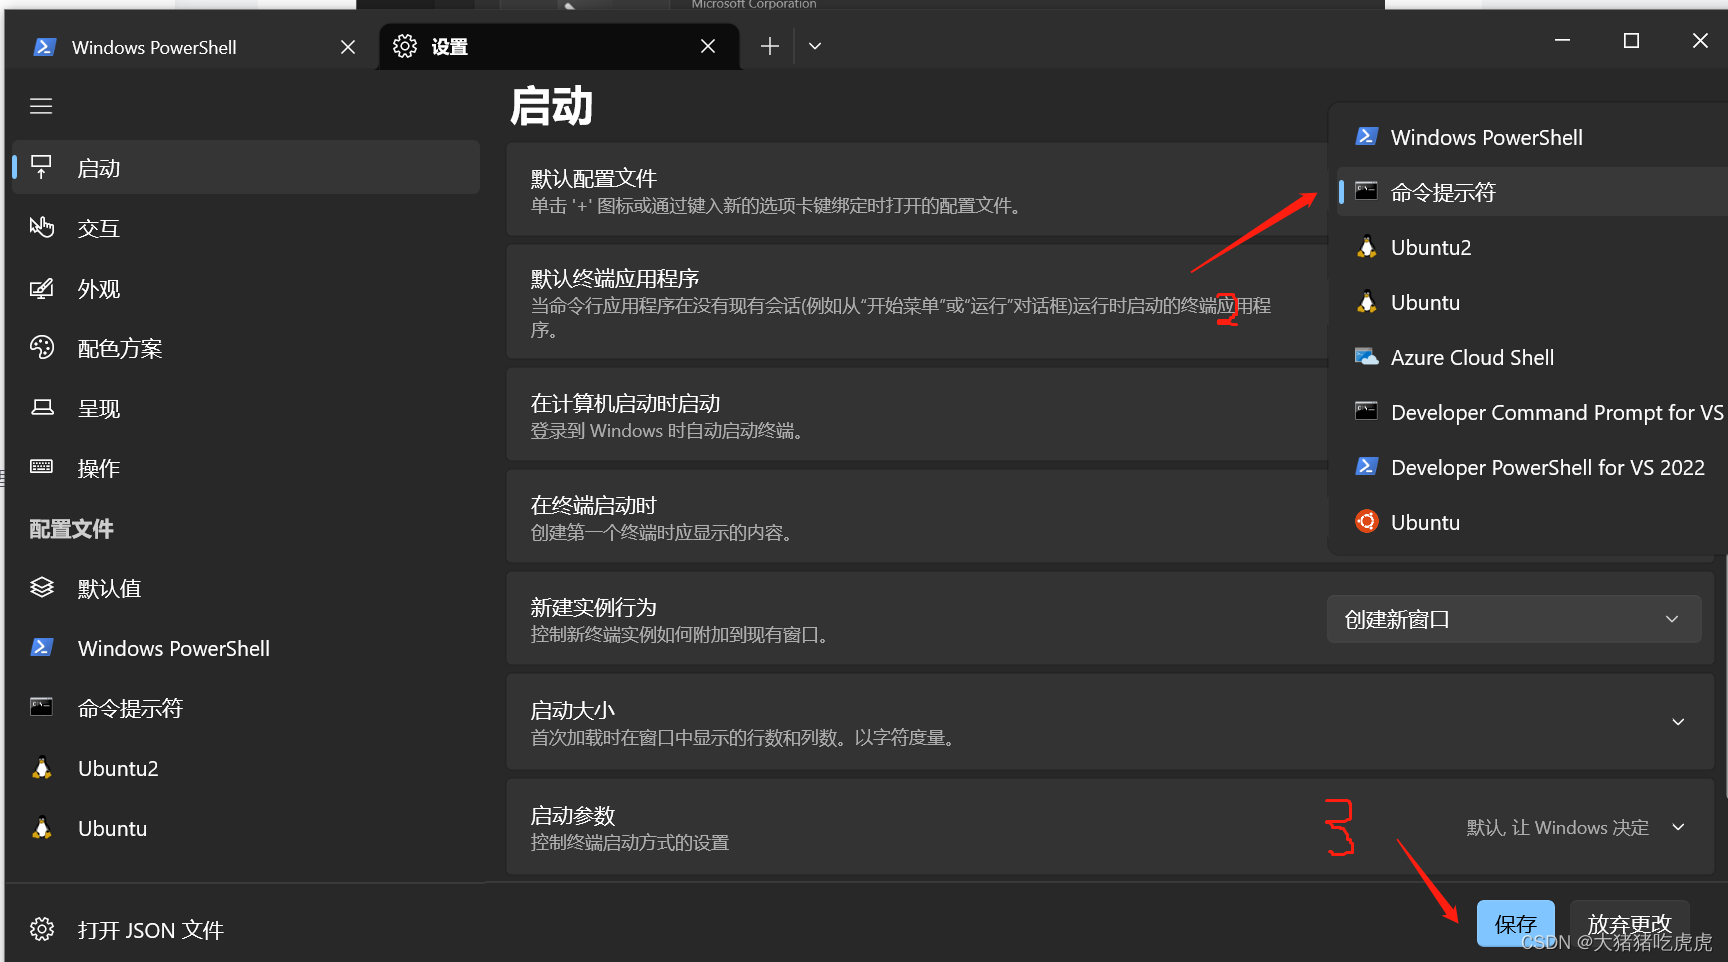Discard changes with 放弃更改 button

coord(1629,923)
